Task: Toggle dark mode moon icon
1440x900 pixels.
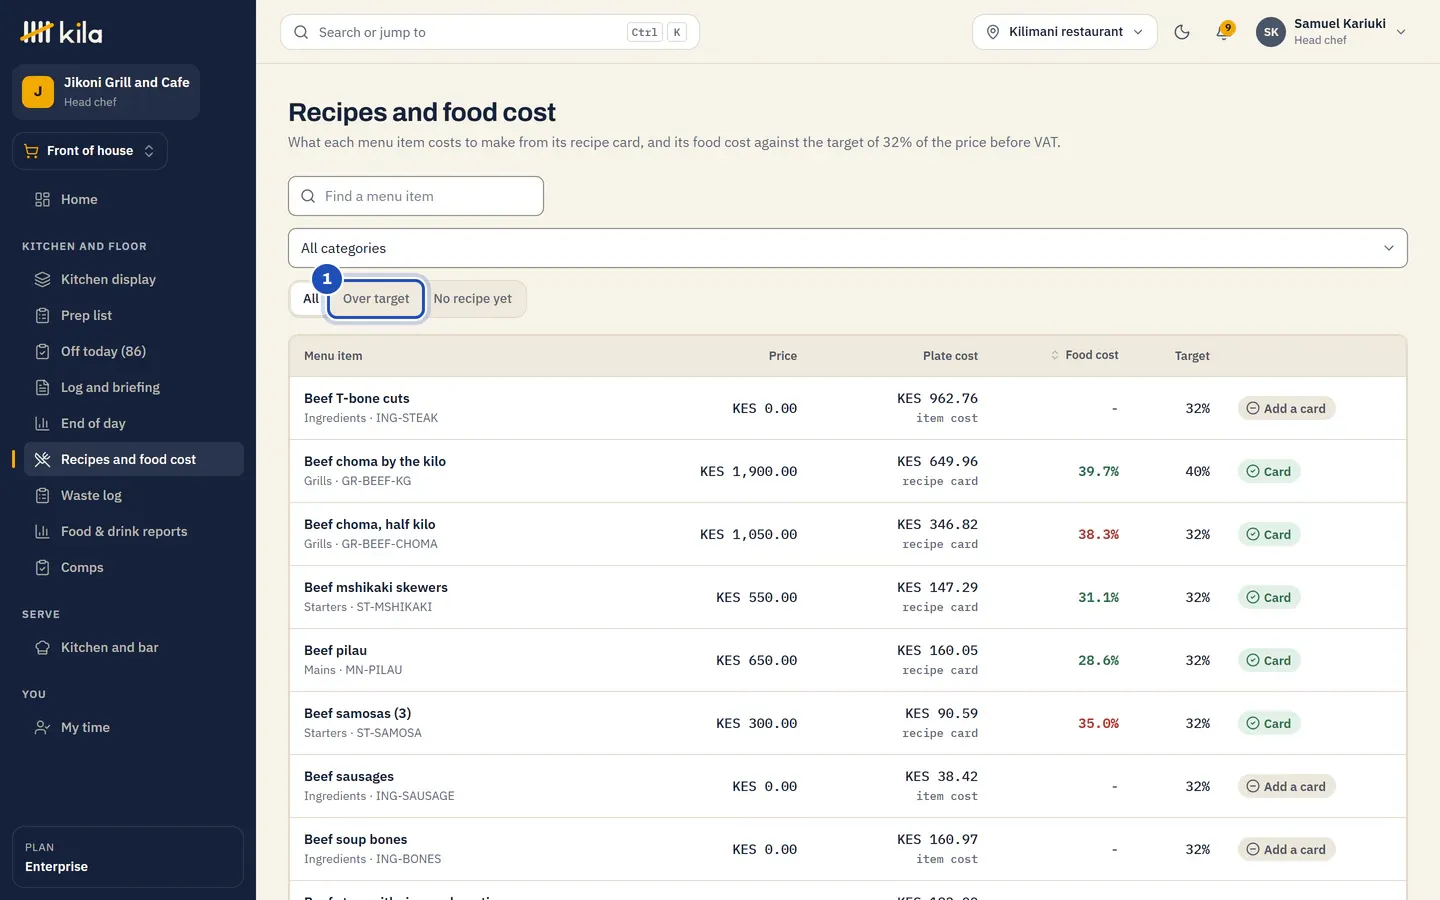Action: [1182, 32]
